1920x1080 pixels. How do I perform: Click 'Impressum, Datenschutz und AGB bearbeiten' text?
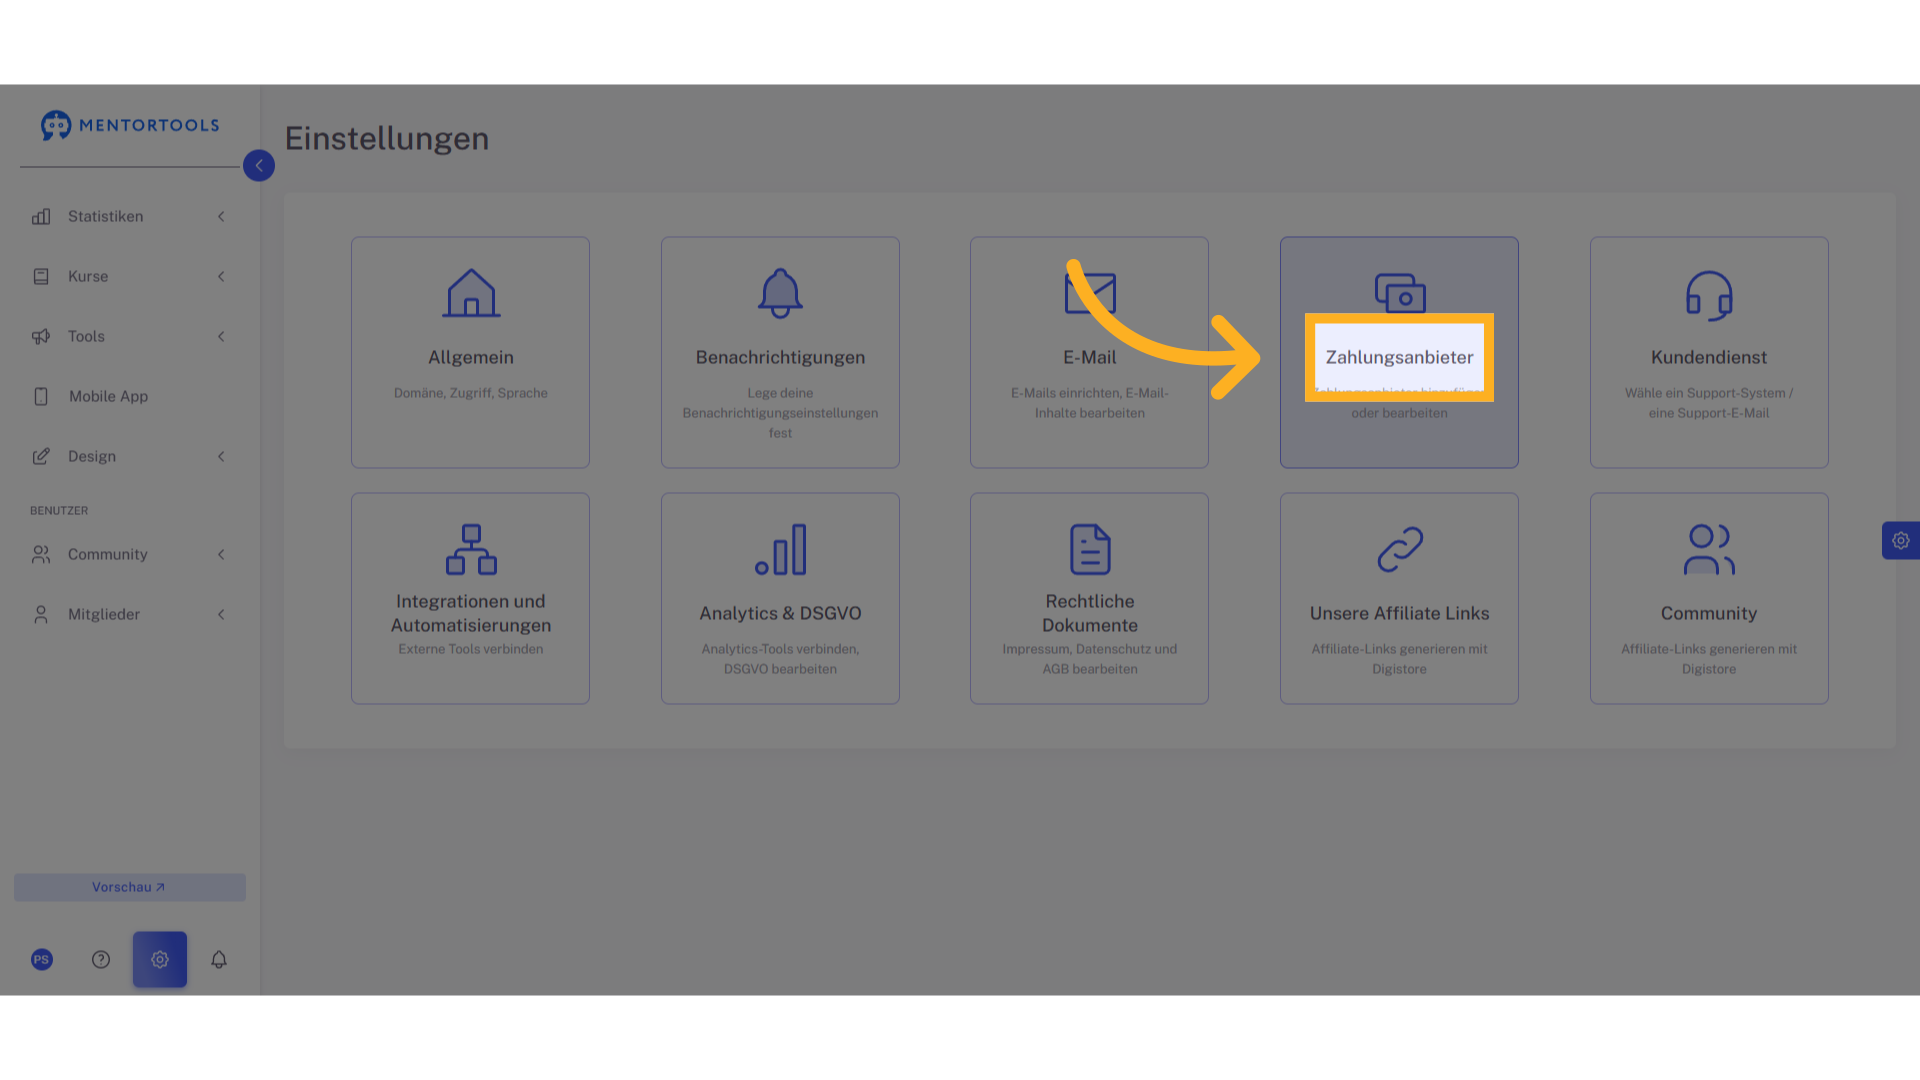[x=1090, y=660]
